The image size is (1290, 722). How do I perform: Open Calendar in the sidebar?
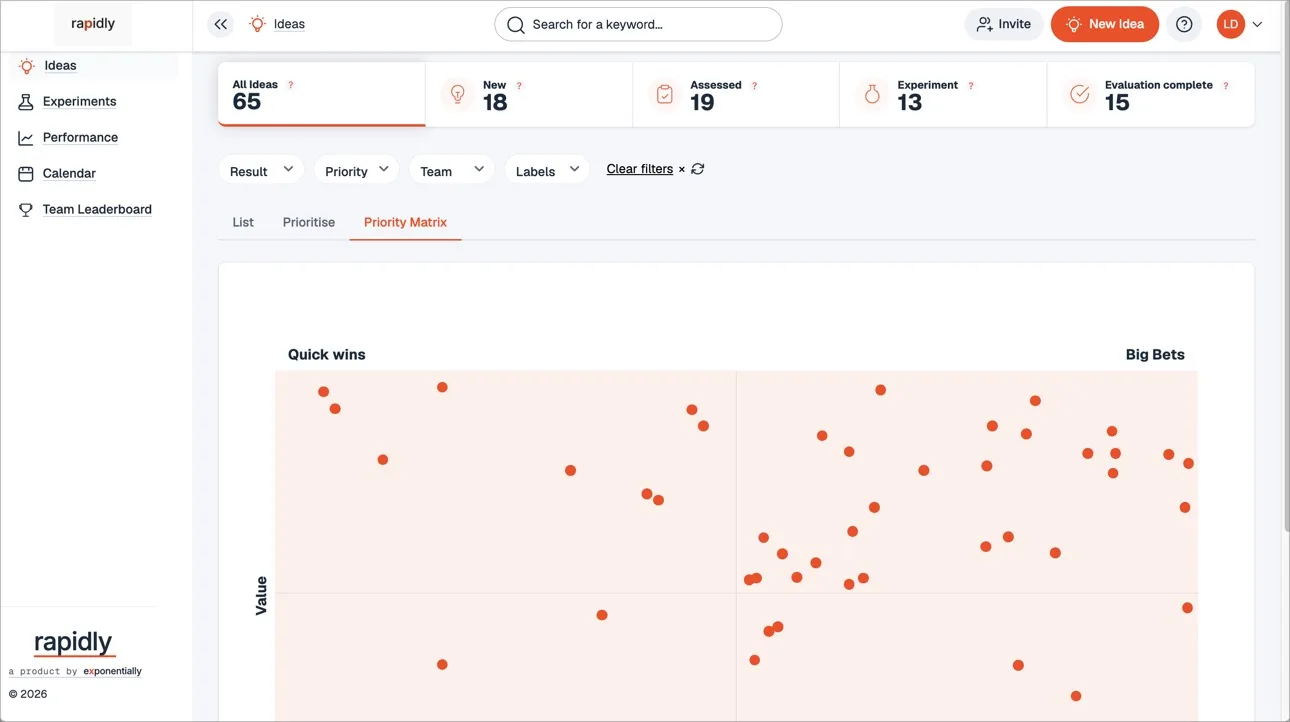click(x=69, y=174)
